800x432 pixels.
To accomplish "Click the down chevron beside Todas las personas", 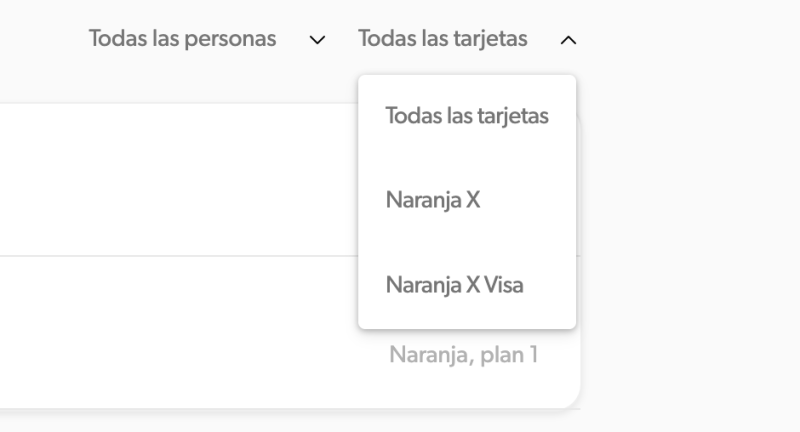I will 317,40.
